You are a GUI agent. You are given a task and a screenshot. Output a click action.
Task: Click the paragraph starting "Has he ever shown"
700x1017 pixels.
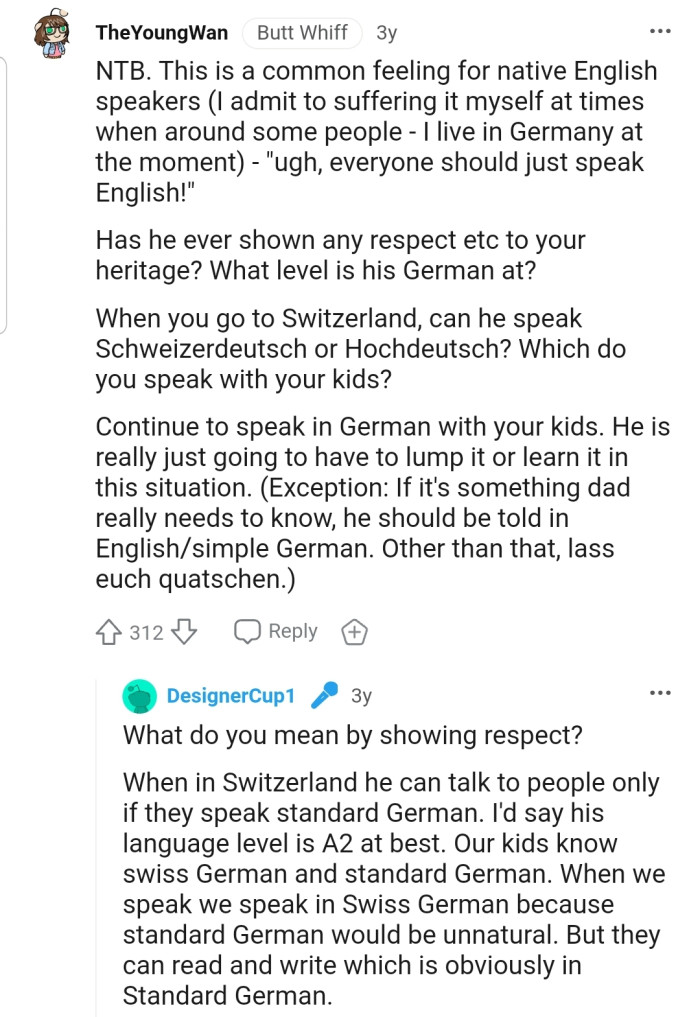pos(340,256)
